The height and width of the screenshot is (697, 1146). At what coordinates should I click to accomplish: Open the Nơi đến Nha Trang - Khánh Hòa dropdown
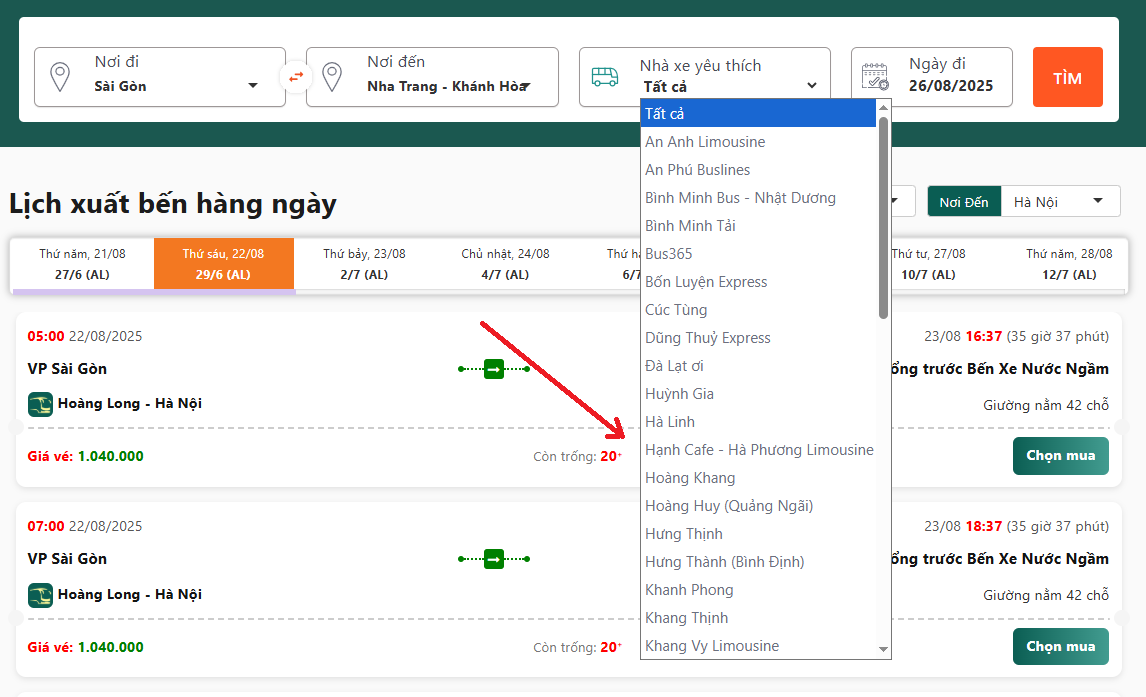433,77
